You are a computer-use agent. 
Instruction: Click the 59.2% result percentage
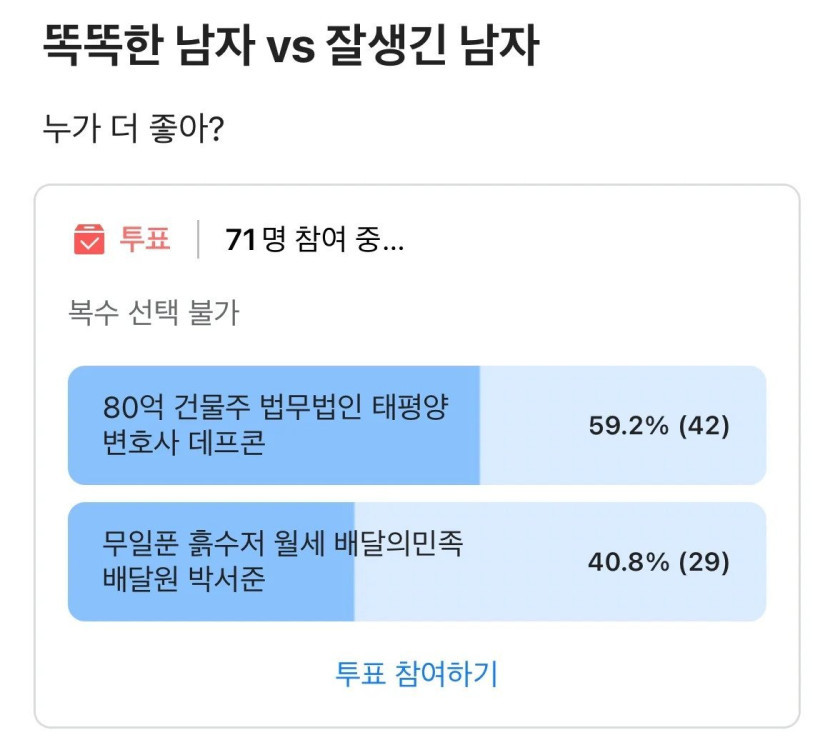629,426
